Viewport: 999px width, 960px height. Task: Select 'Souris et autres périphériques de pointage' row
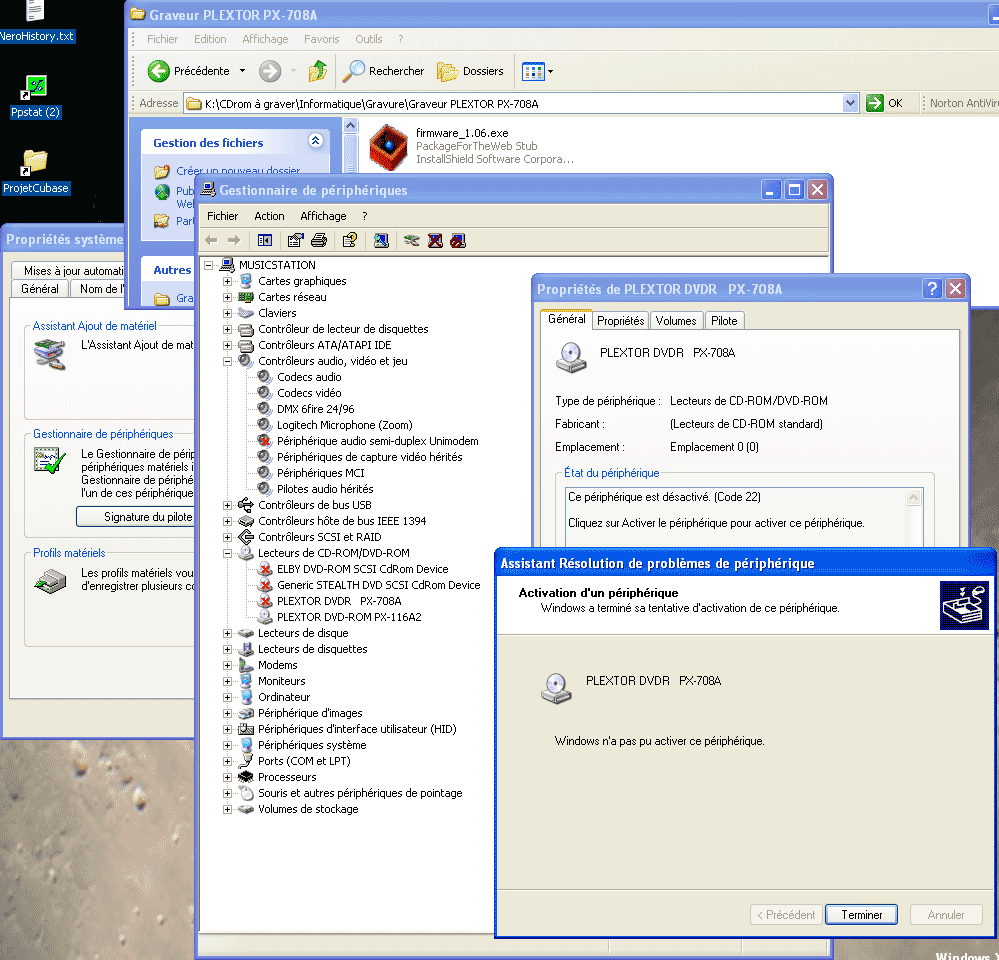click(x=360, y=793)
